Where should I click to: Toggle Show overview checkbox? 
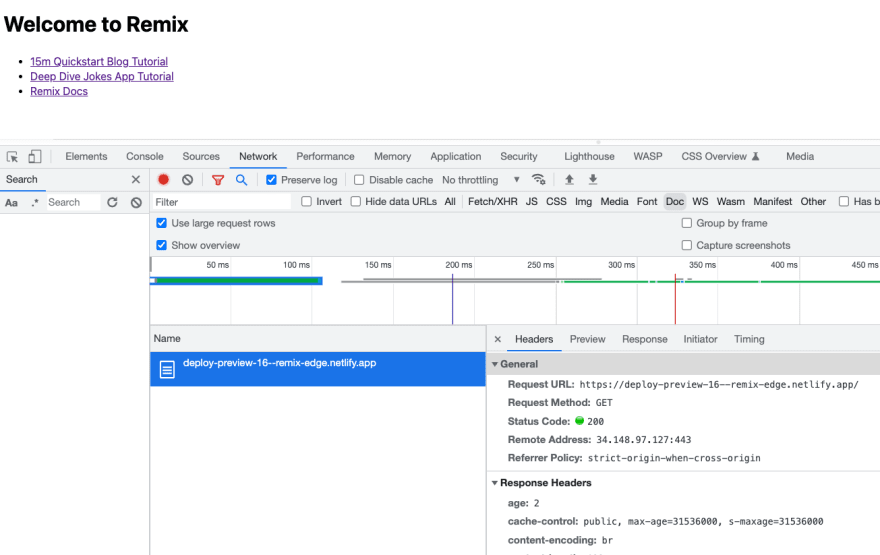coord(162,245)
